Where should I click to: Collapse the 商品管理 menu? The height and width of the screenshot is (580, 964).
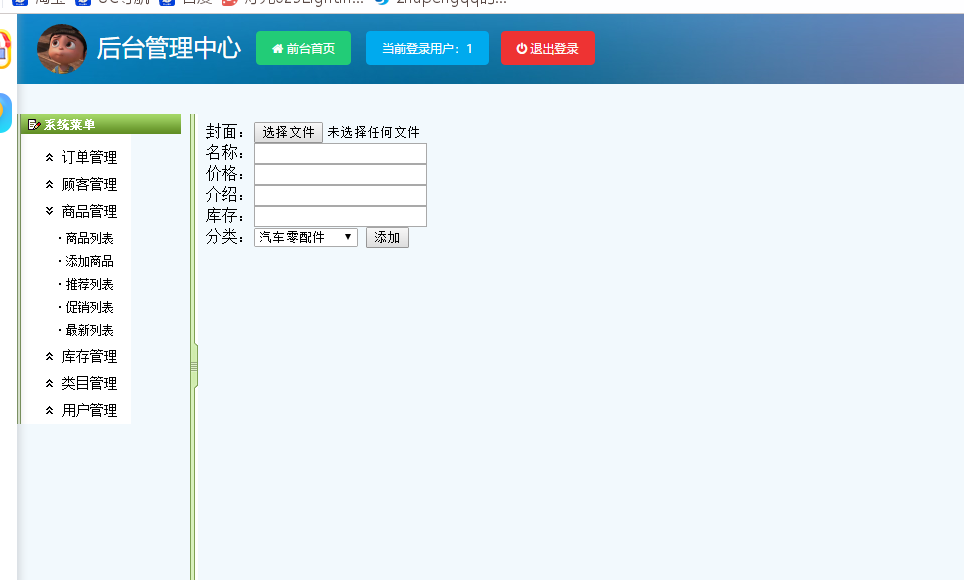pos(89,212)
